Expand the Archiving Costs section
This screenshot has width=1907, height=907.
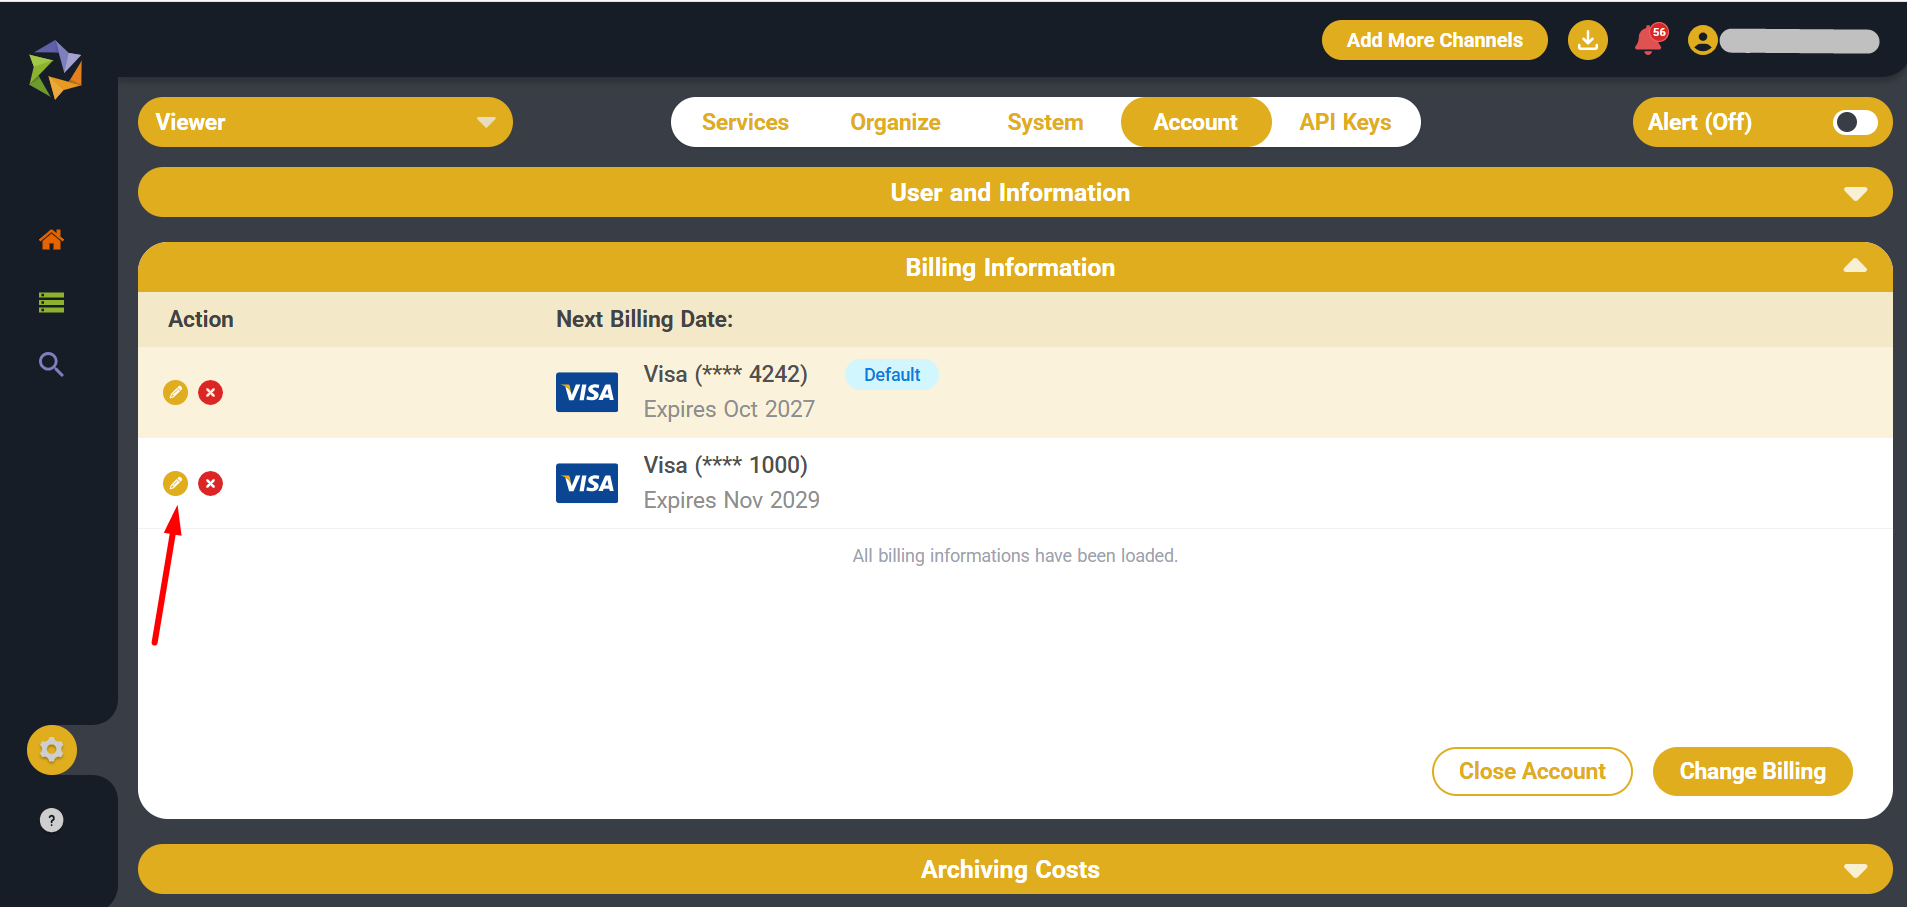pyautogui.click(x=1015, y=869)
